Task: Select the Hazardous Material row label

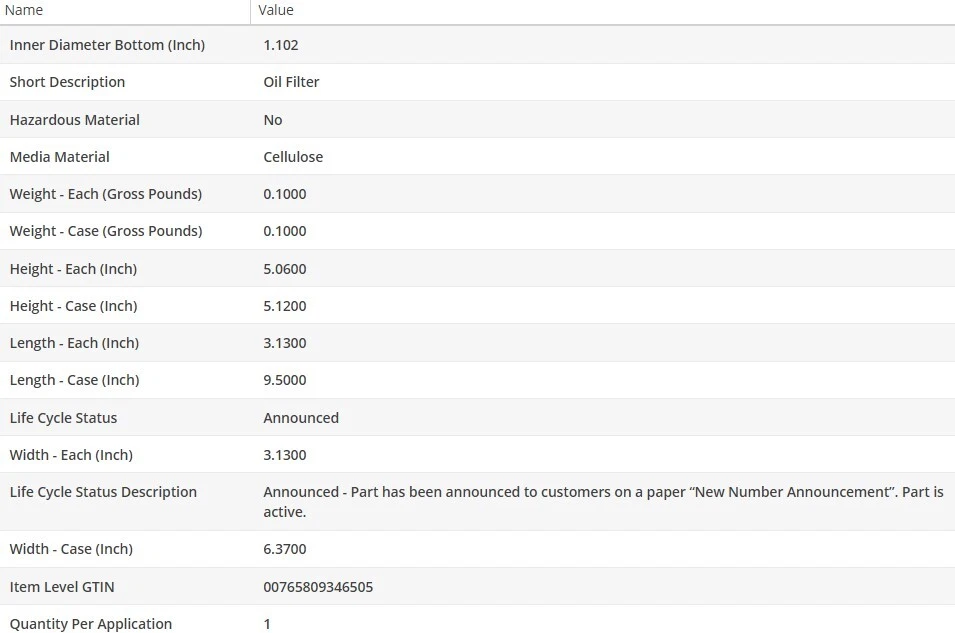Action: click(x=75, y=120)
